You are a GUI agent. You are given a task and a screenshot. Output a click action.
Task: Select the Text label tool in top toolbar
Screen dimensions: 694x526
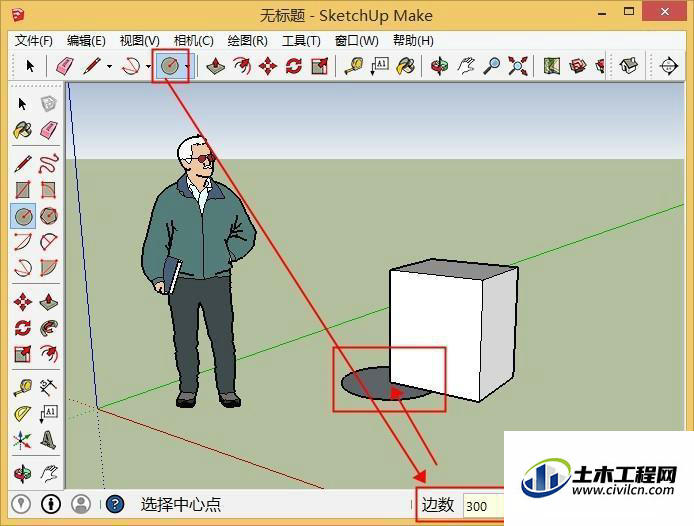379,66
